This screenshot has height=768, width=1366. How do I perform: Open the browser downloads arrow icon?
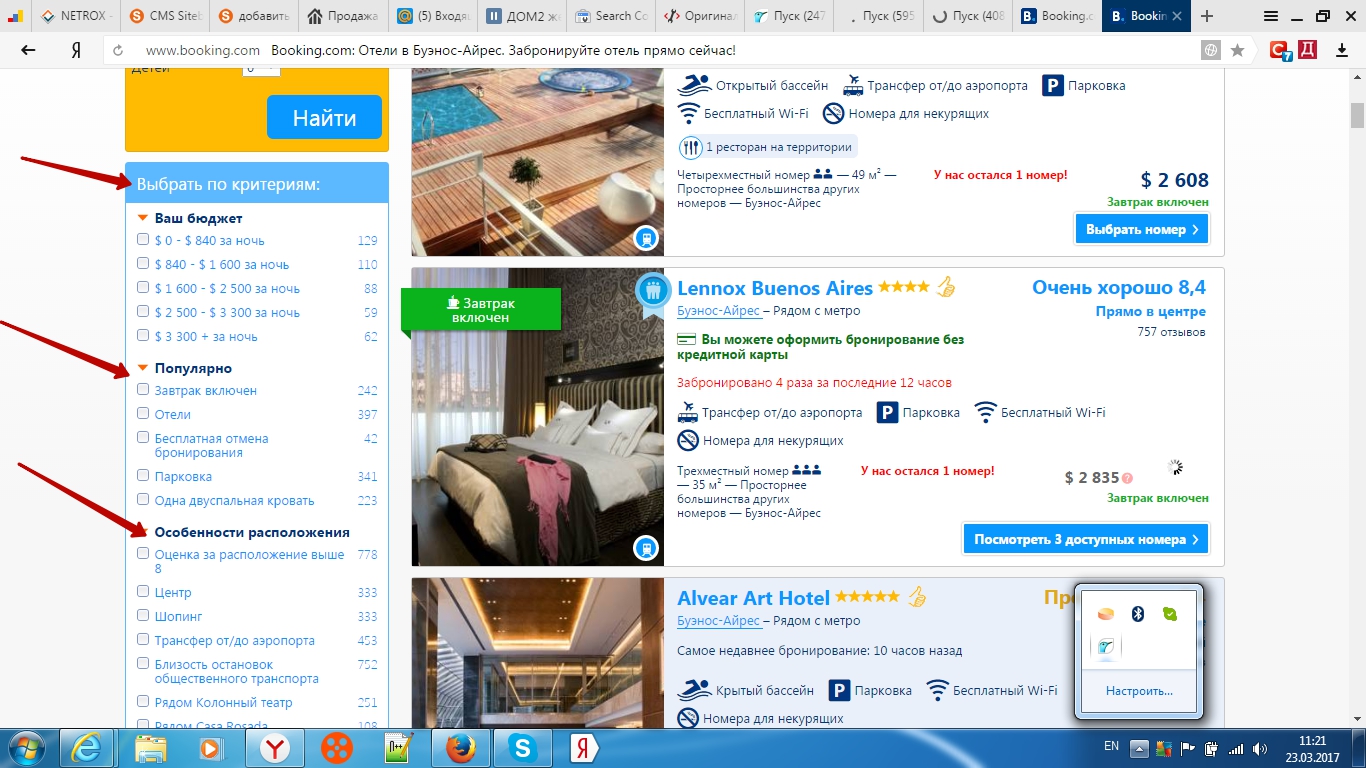coord(1342,50)
